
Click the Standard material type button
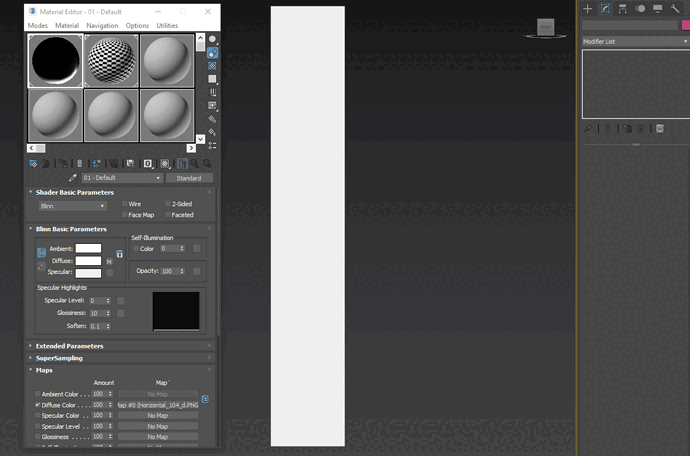point(189,178)
